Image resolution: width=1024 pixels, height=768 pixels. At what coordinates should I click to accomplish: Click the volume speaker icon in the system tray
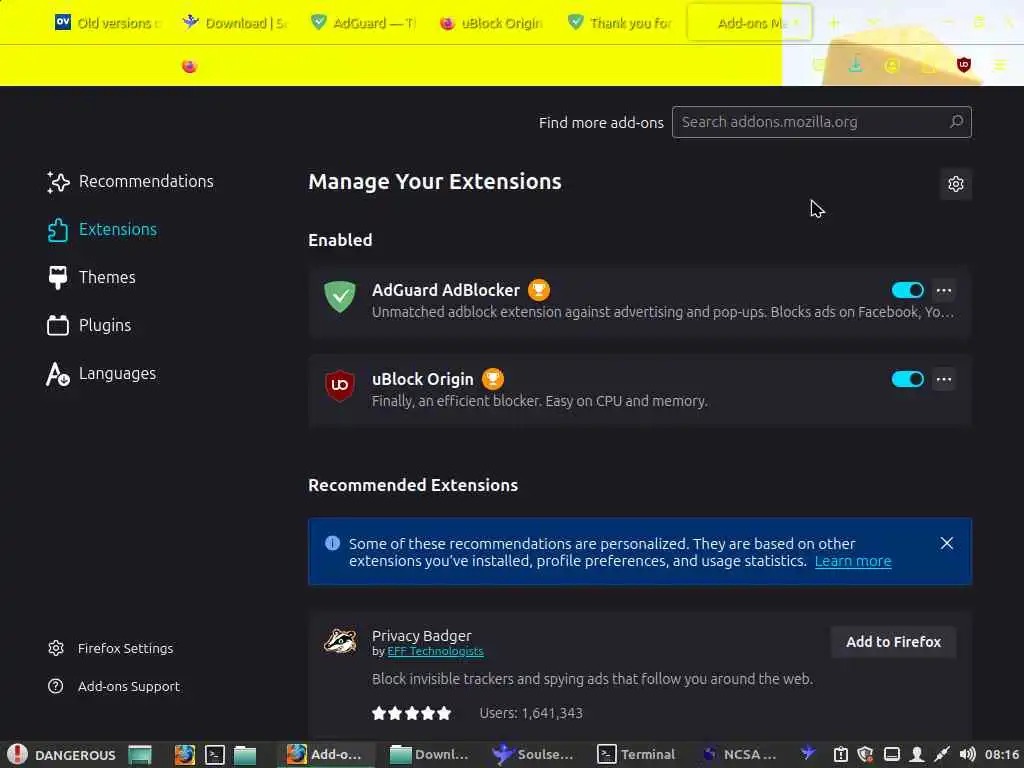[x=967, y=754]
